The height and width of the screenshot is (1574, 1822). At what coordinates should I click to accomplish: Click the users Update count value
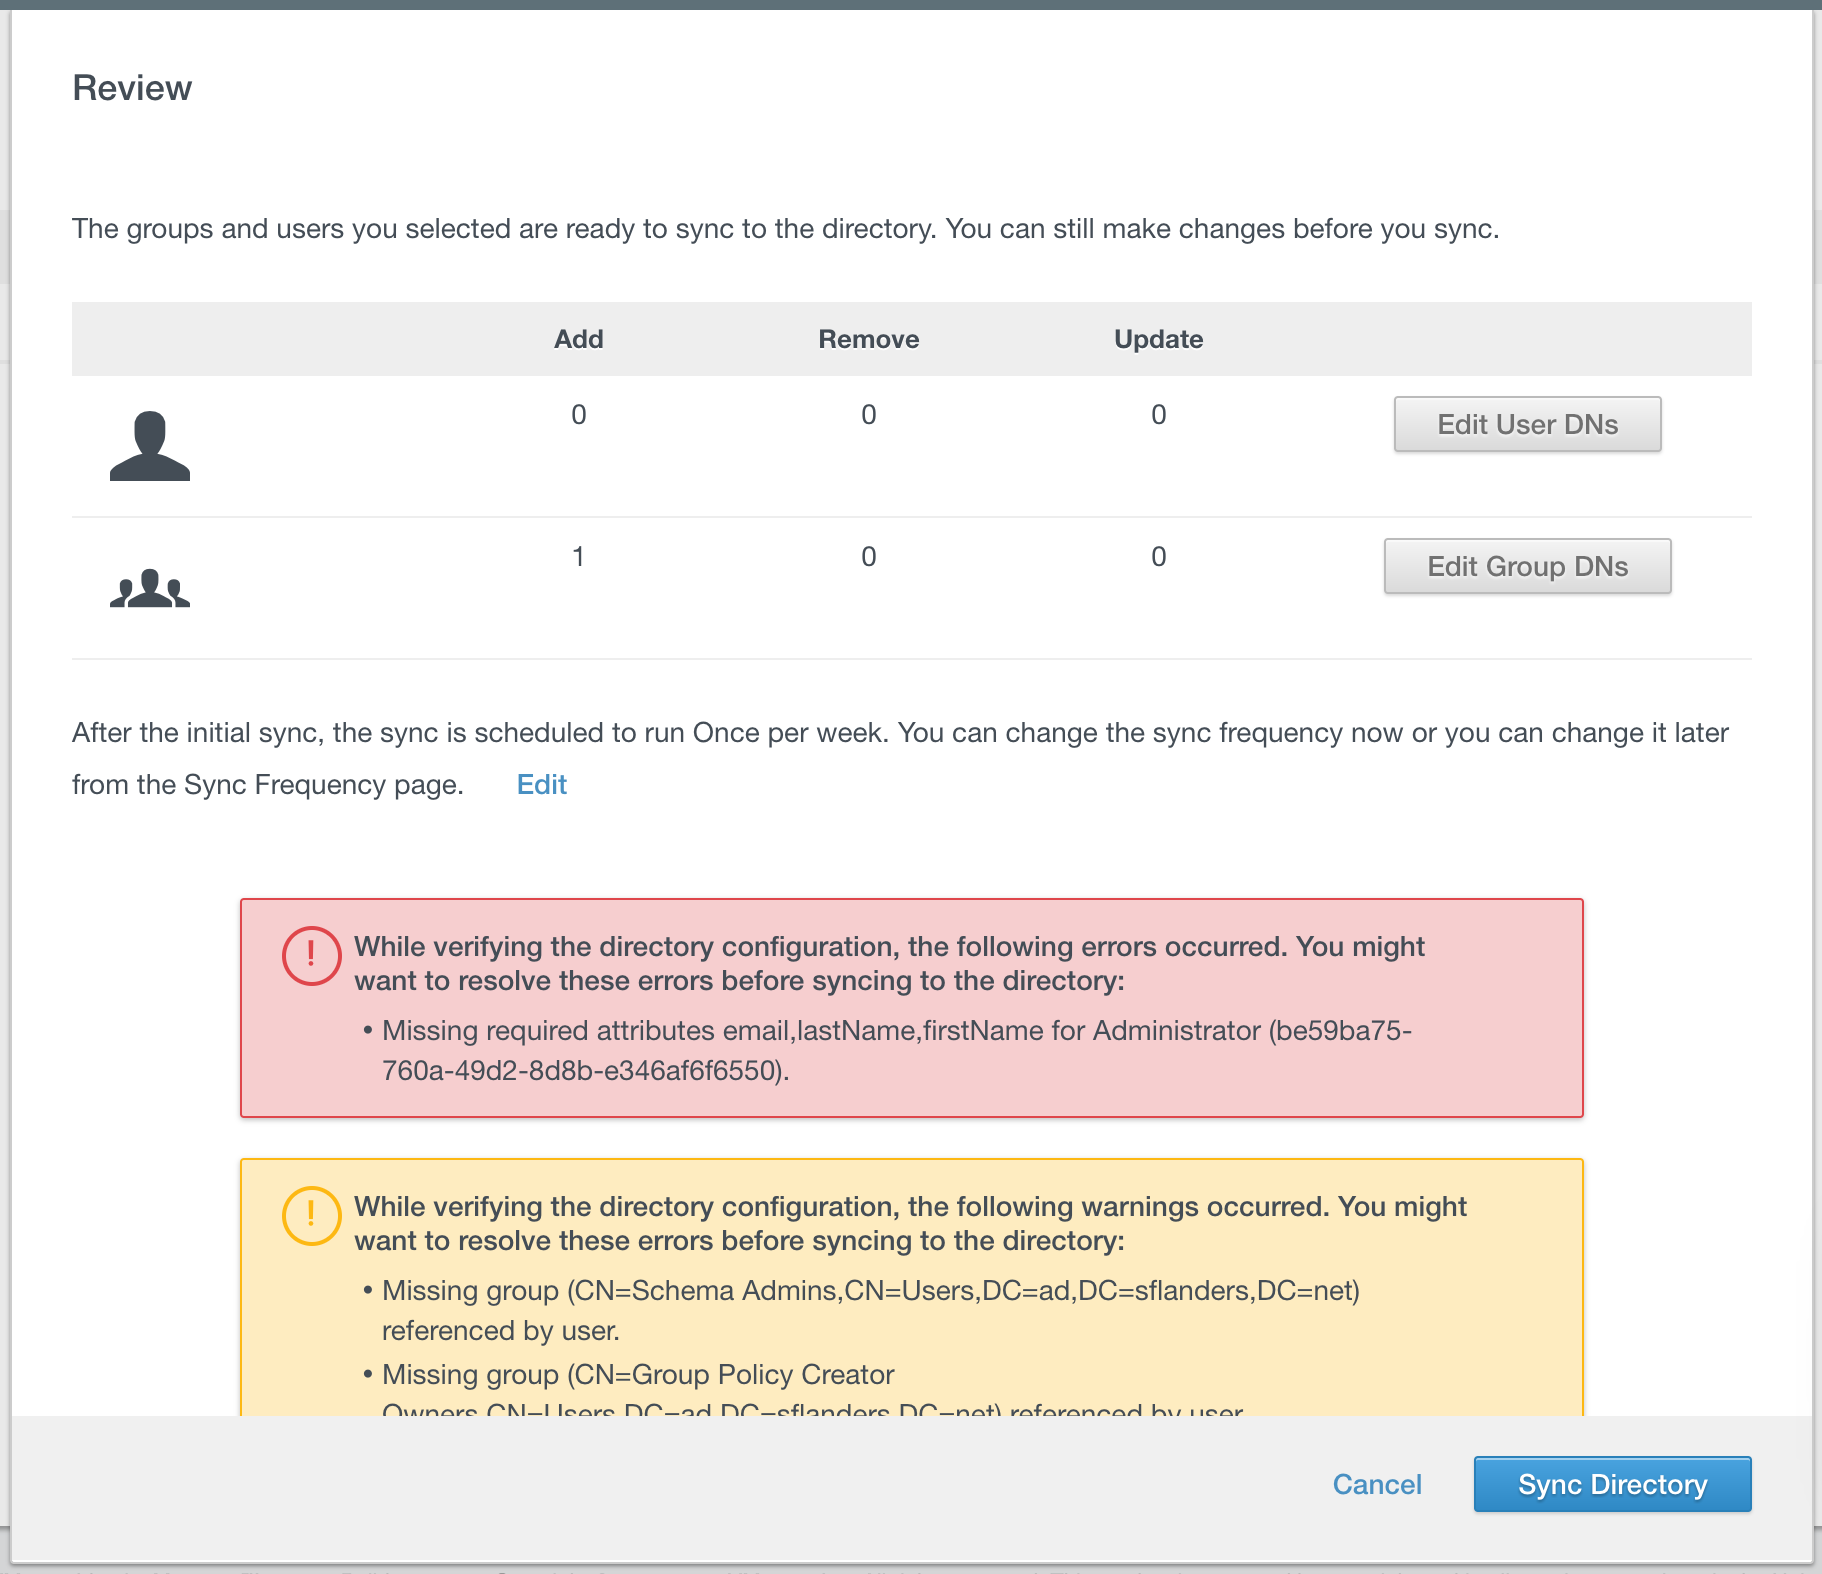coord(1158,415)
